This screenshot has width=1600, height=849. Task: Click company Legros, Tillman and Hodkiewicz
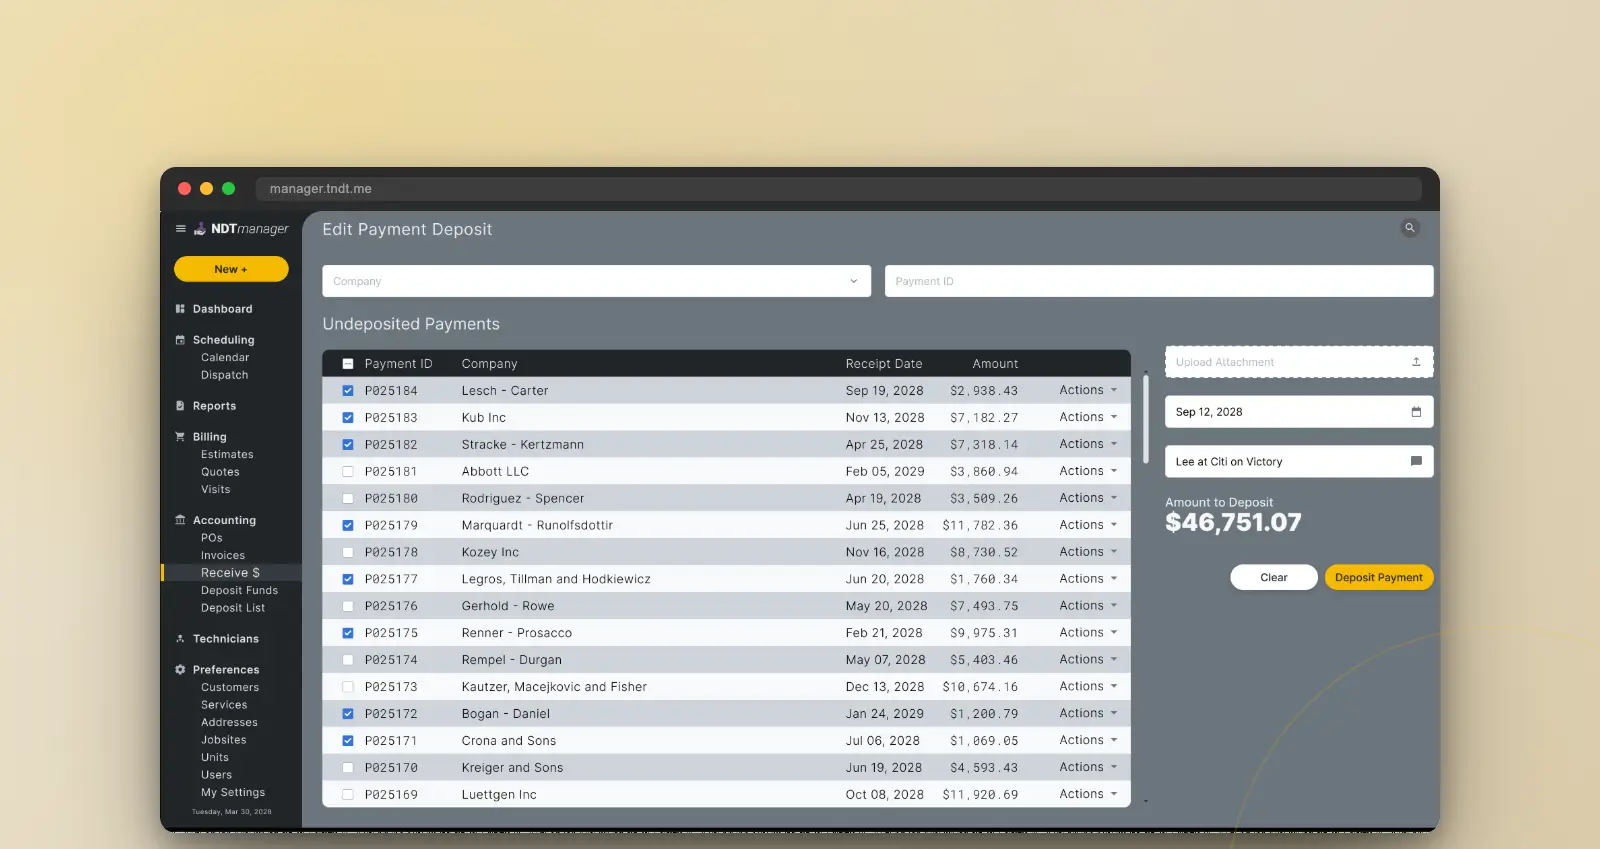pos(556,579)
